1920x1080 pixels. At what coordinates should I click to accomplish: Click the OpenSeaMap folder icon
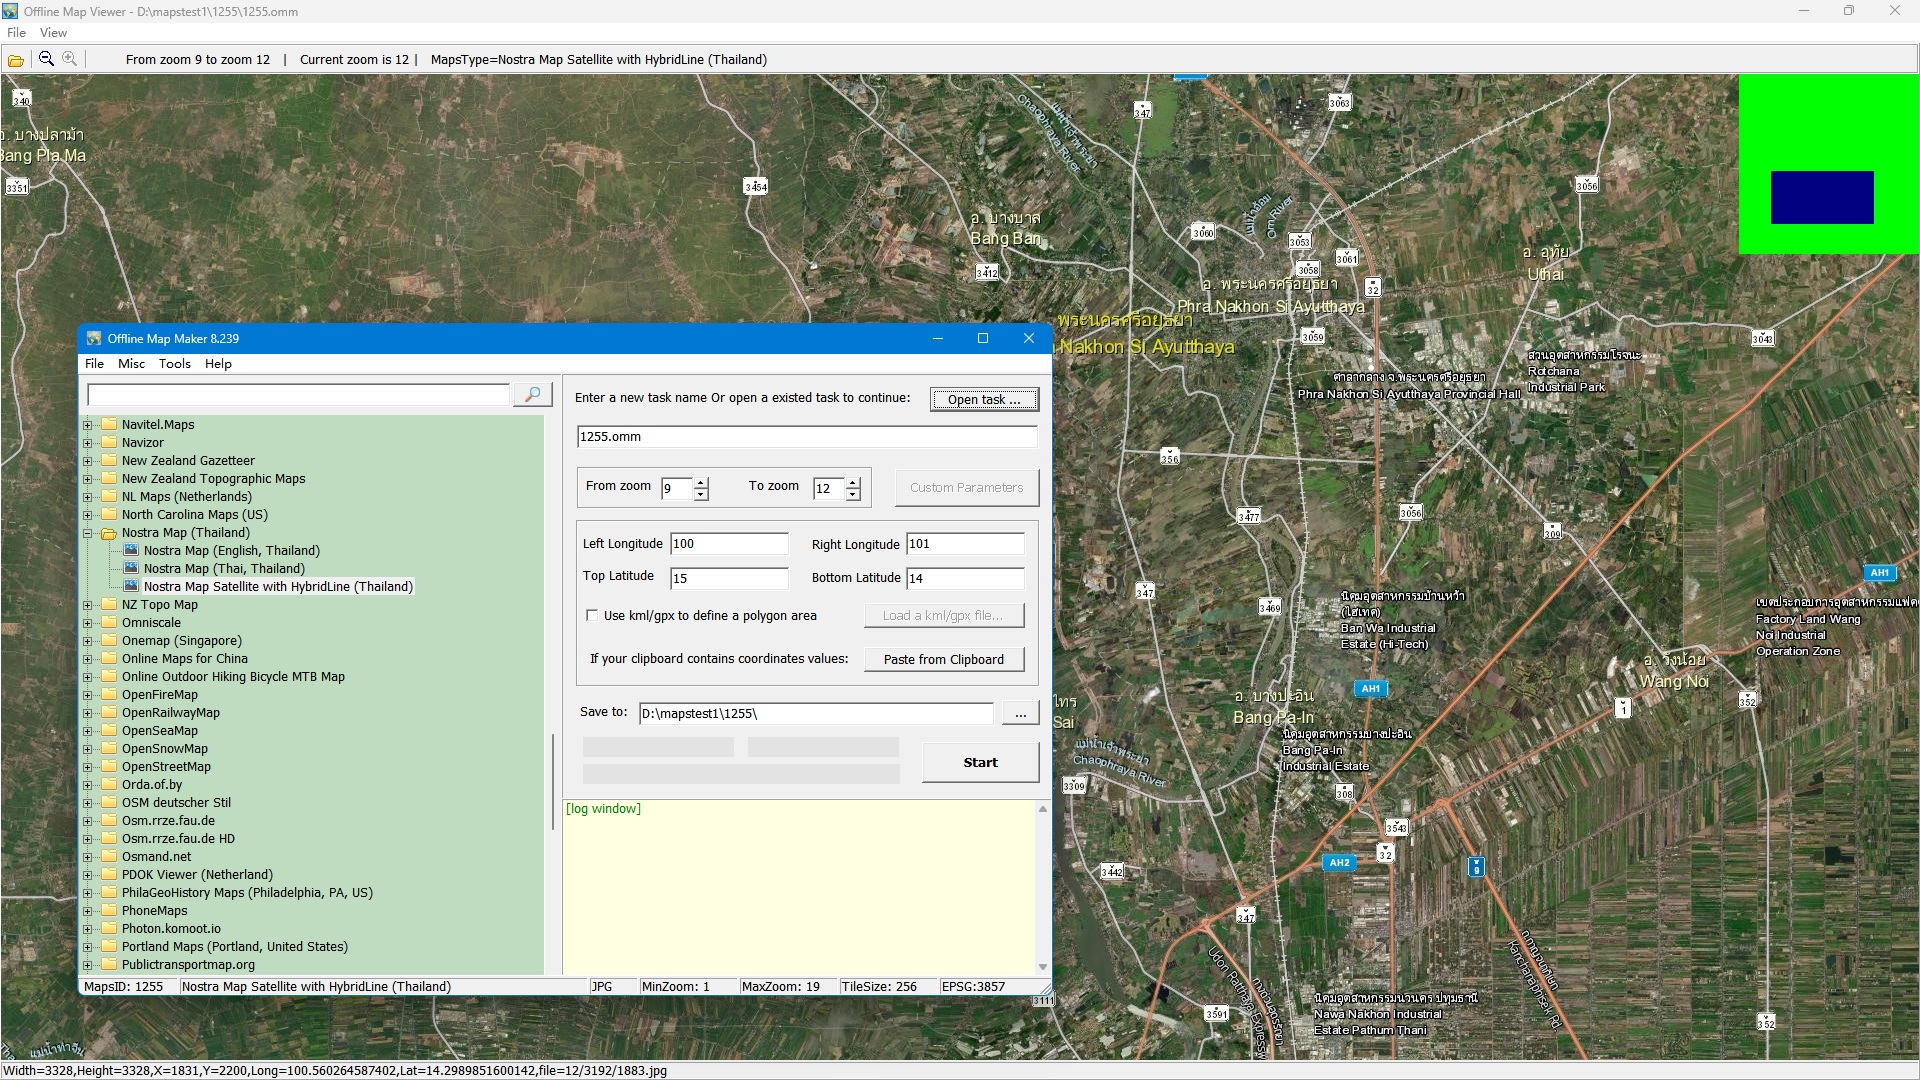click(x=109, y=731)
